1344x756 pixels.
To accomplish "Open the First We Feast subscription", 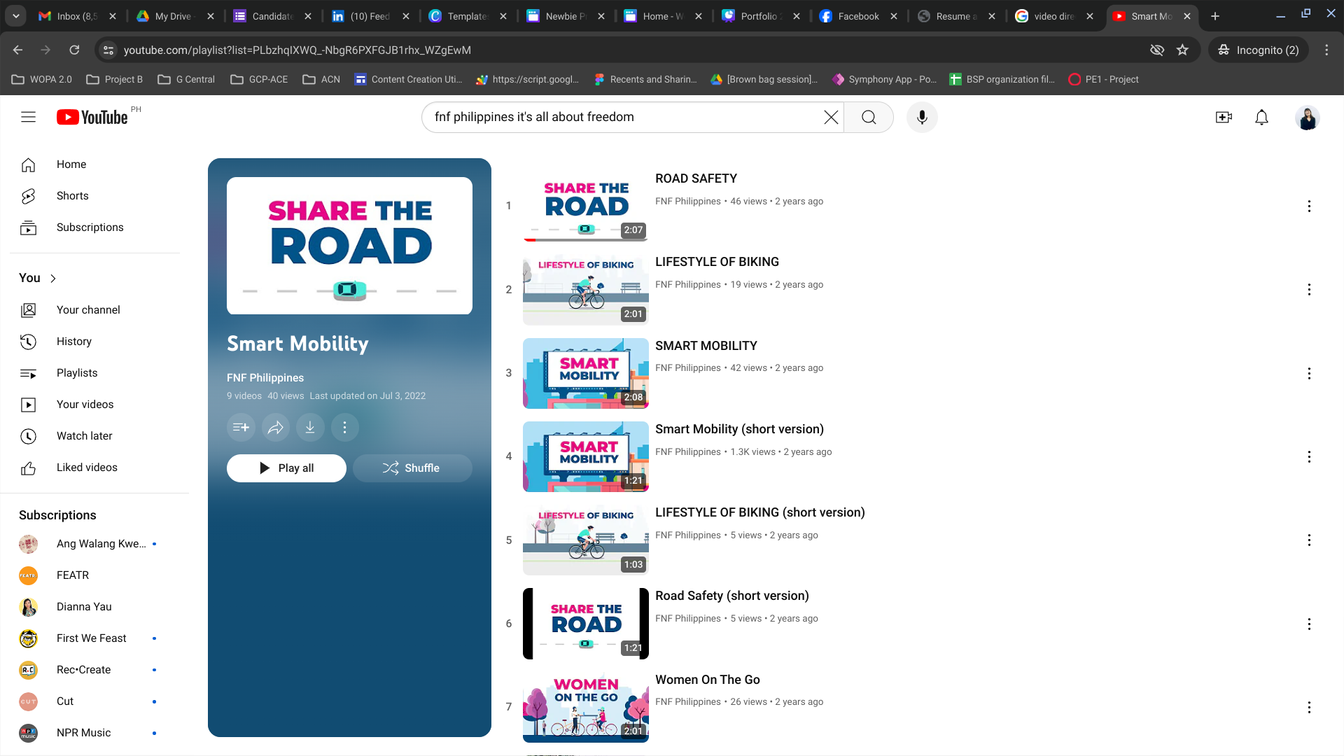I will (94, 638).
